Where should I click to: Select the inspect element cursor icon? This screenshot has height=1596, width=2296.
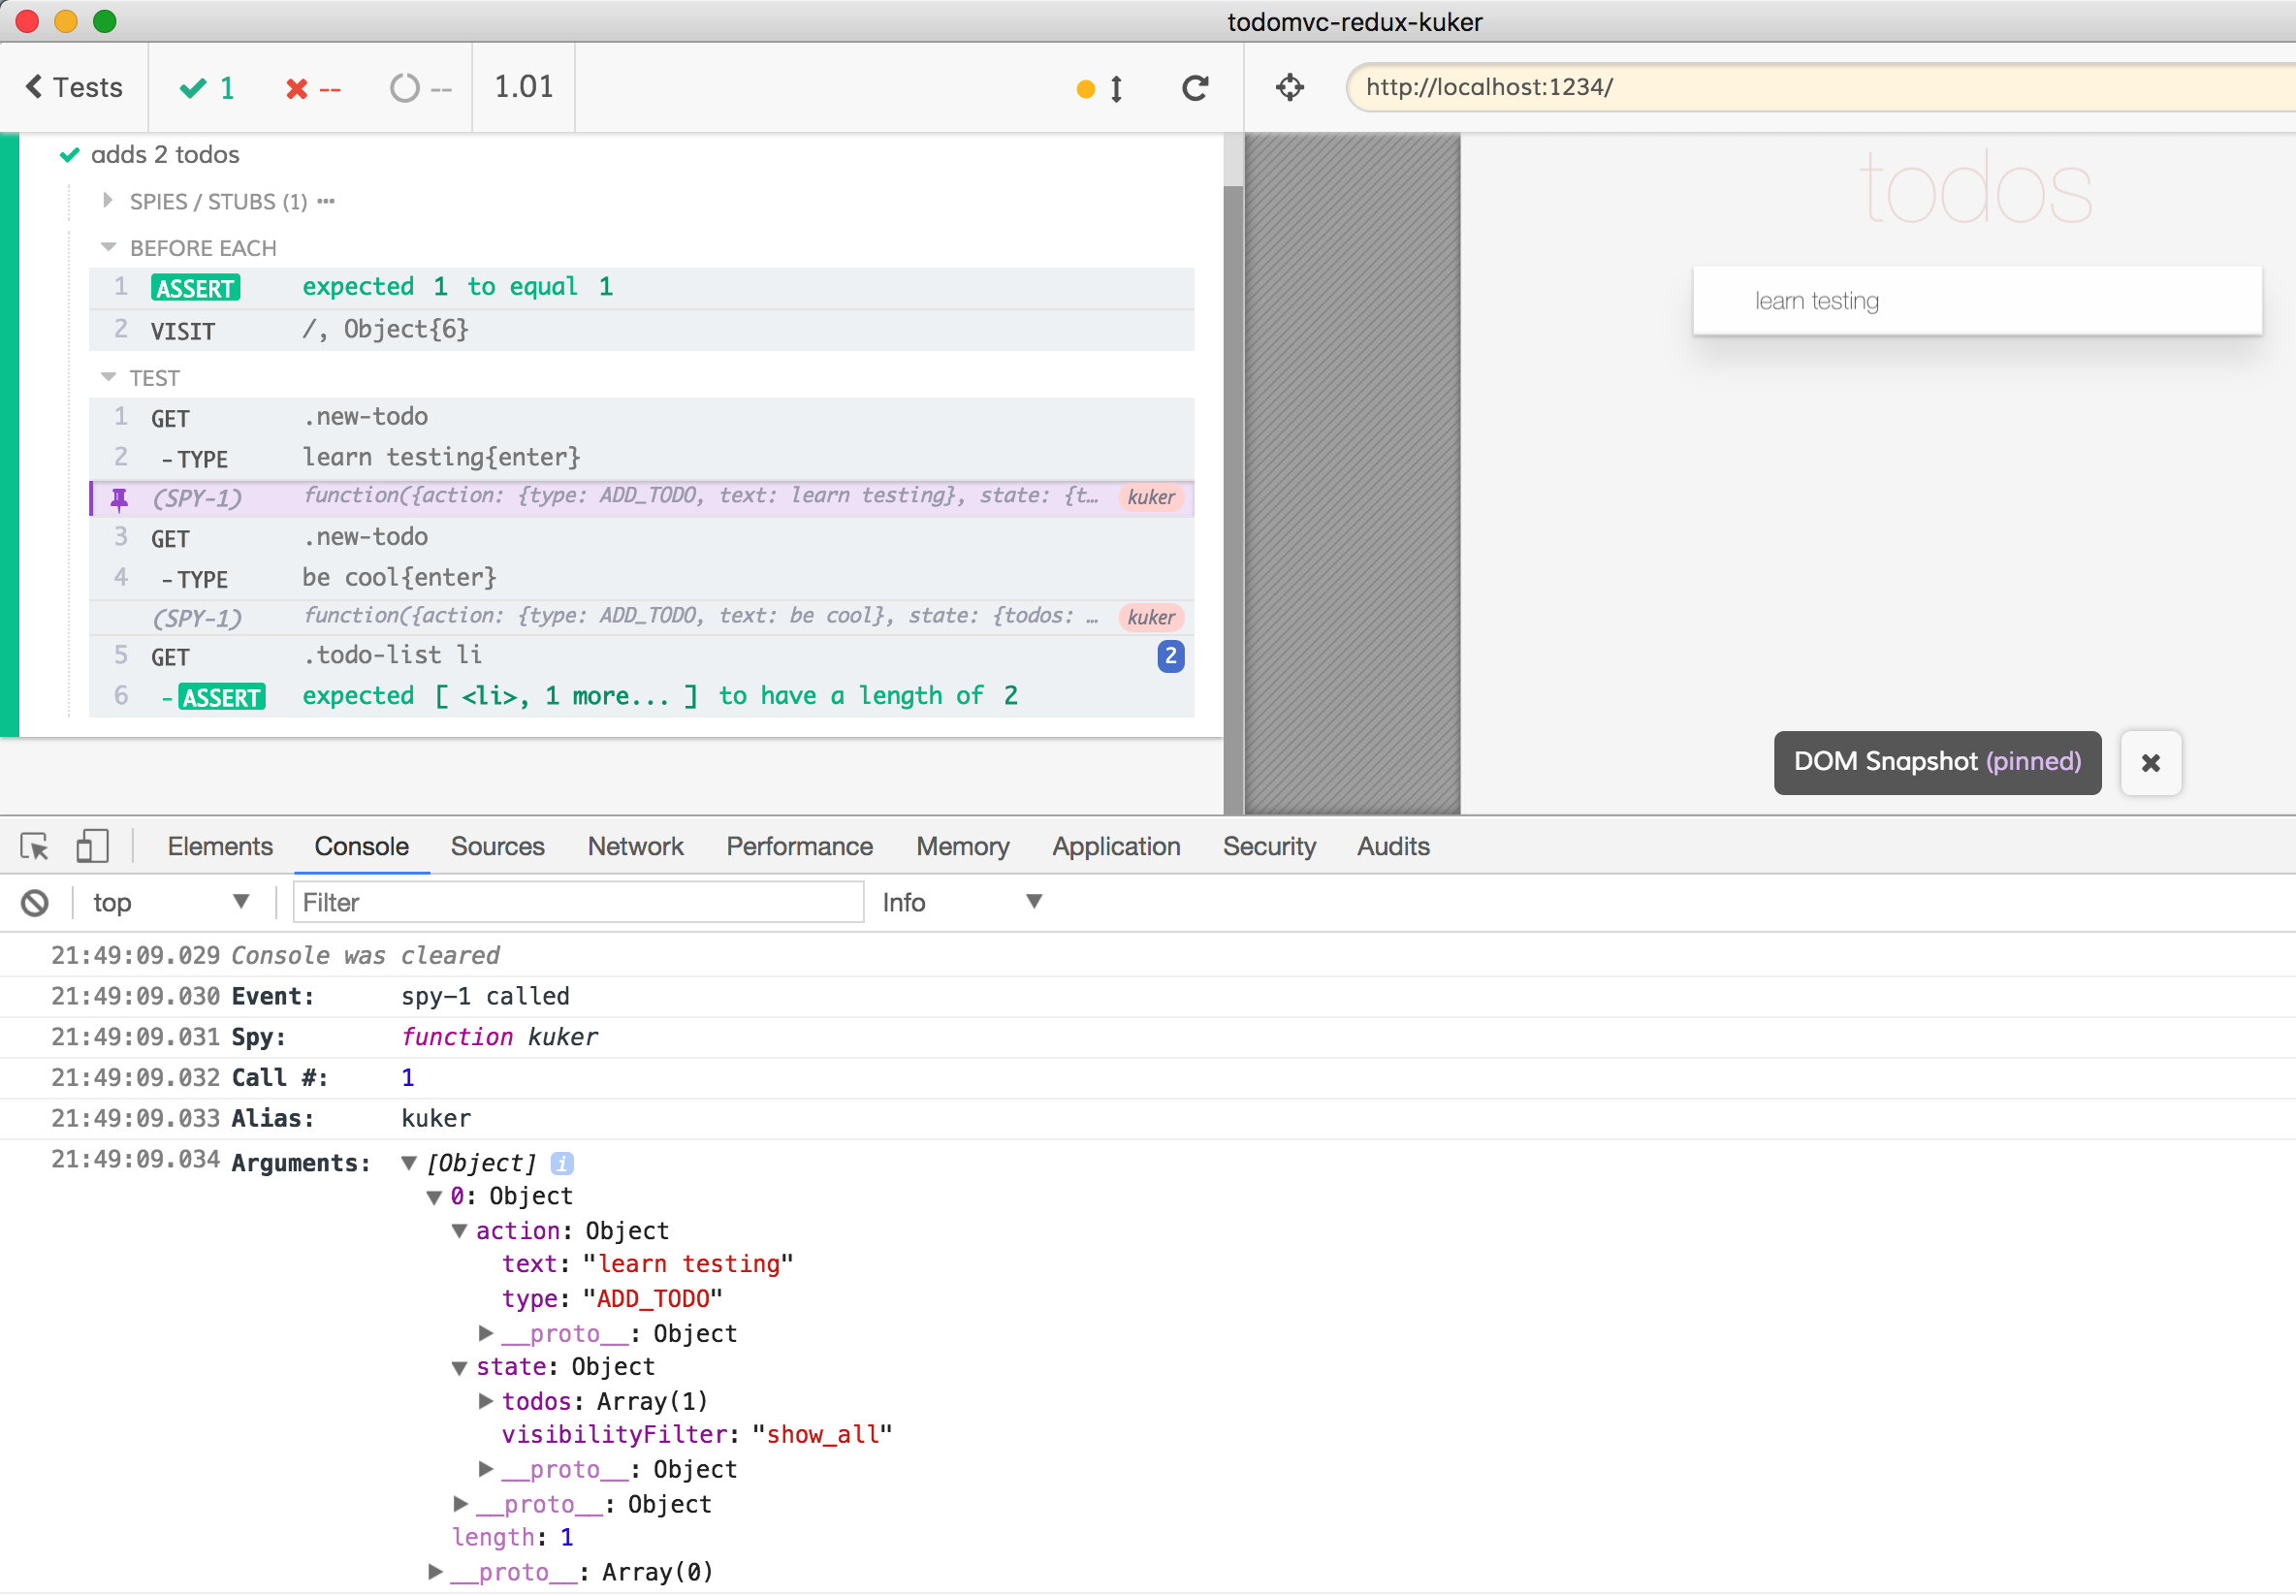(35, 847)
